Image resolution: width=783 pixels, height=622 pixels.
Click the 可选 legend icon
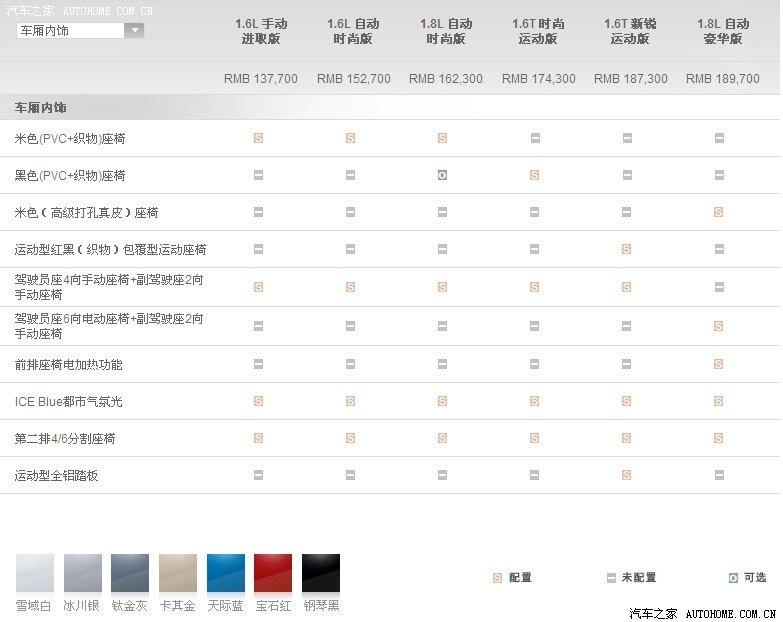pos(733,578)
